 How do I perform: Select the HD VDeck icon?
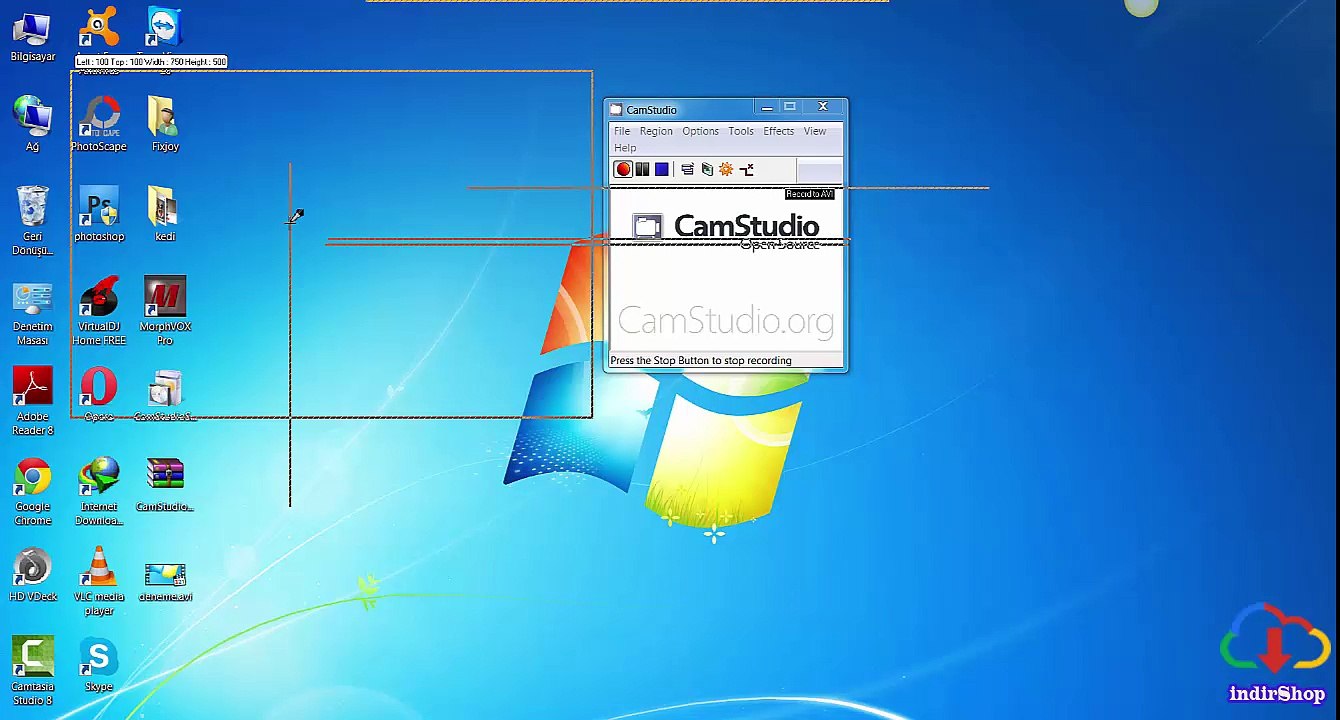[x=33, y=575]
